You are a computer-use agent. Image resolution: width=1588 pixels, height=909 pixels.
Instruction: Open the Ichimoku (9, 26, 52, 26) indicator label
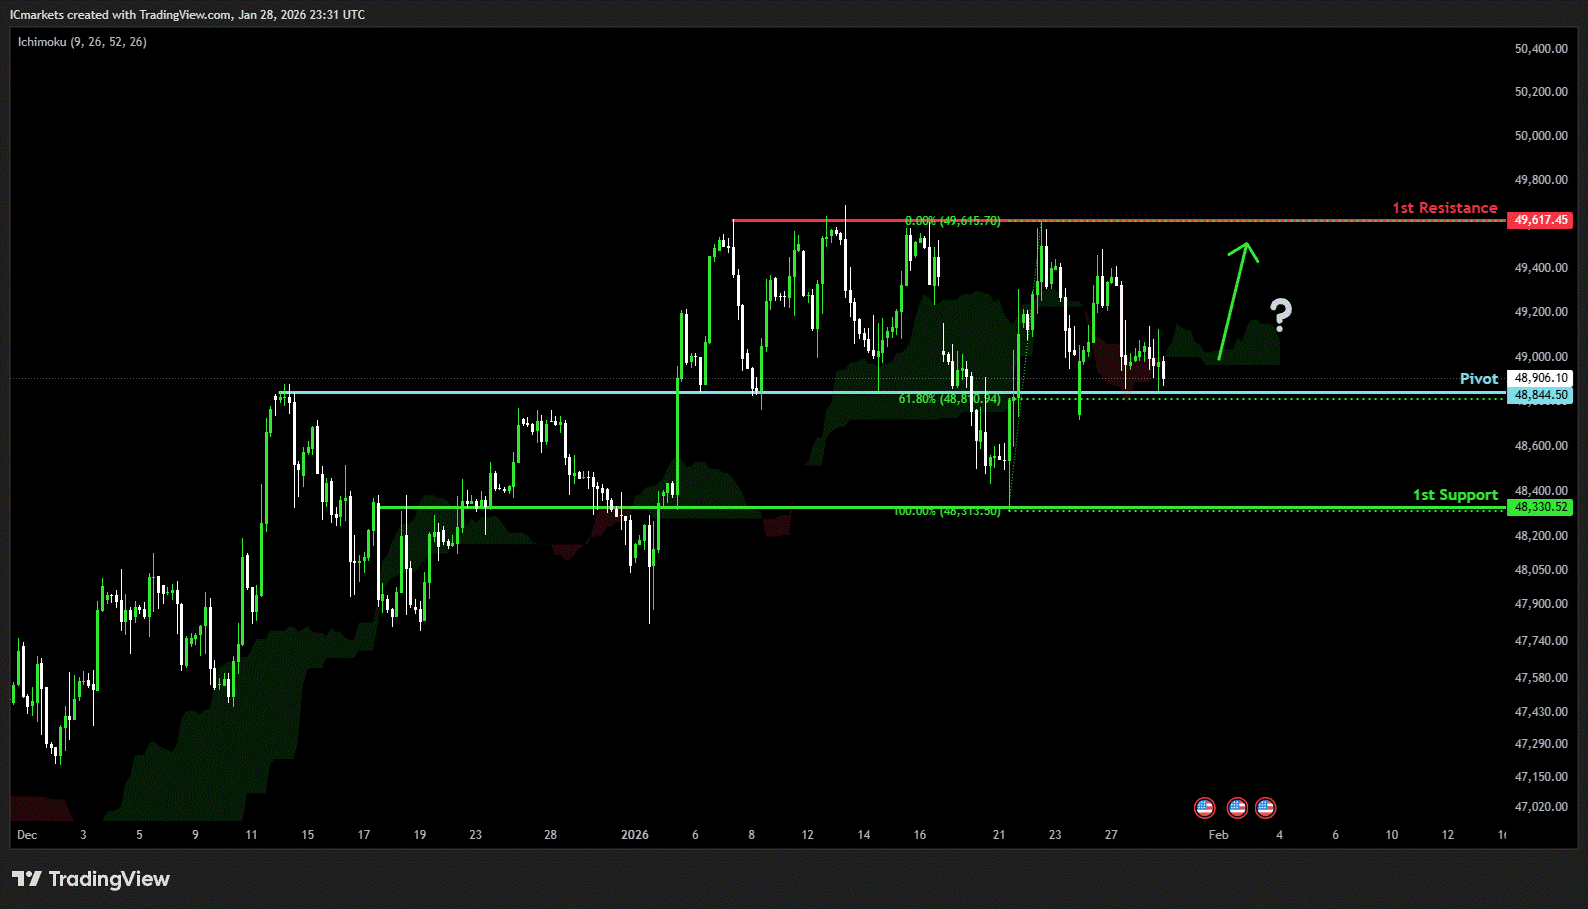point(82,42)
